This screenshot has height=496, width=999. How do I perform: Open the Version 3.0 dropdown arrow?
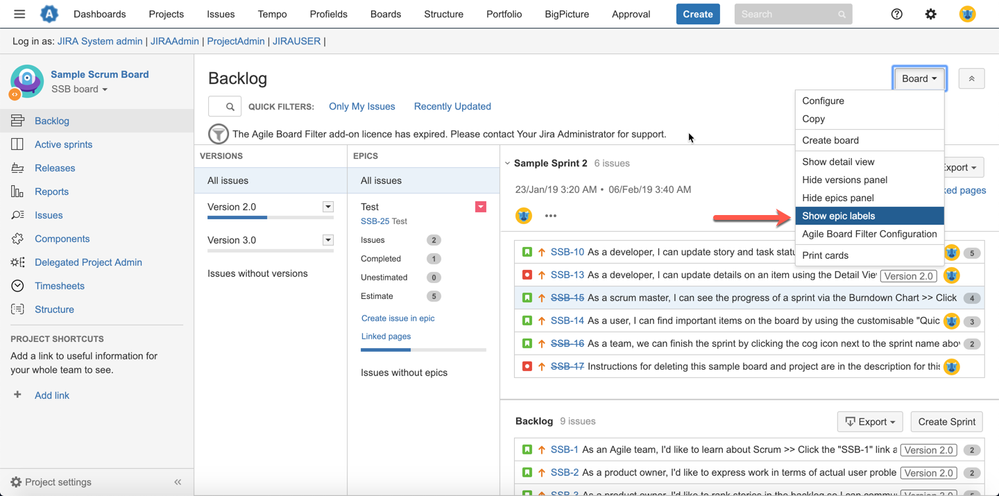click(x=328, y=240)
